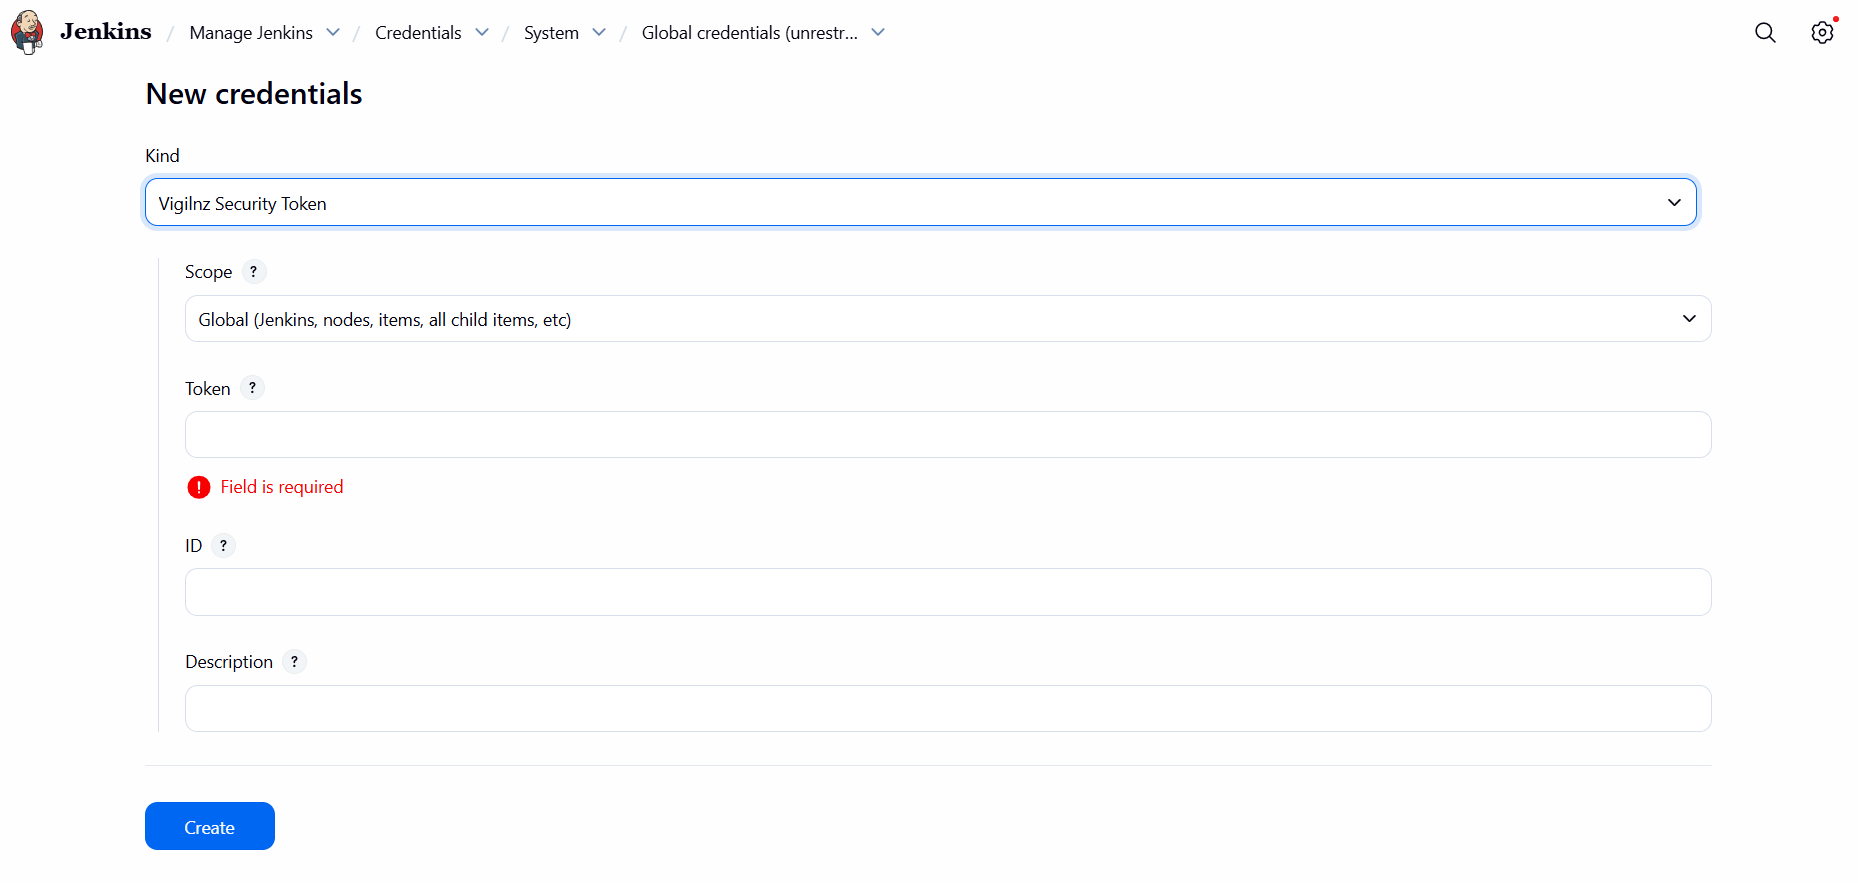Click the Create button
This screenshot has width=1858, height=883.
pyautogui.click(x=210, y=826)
